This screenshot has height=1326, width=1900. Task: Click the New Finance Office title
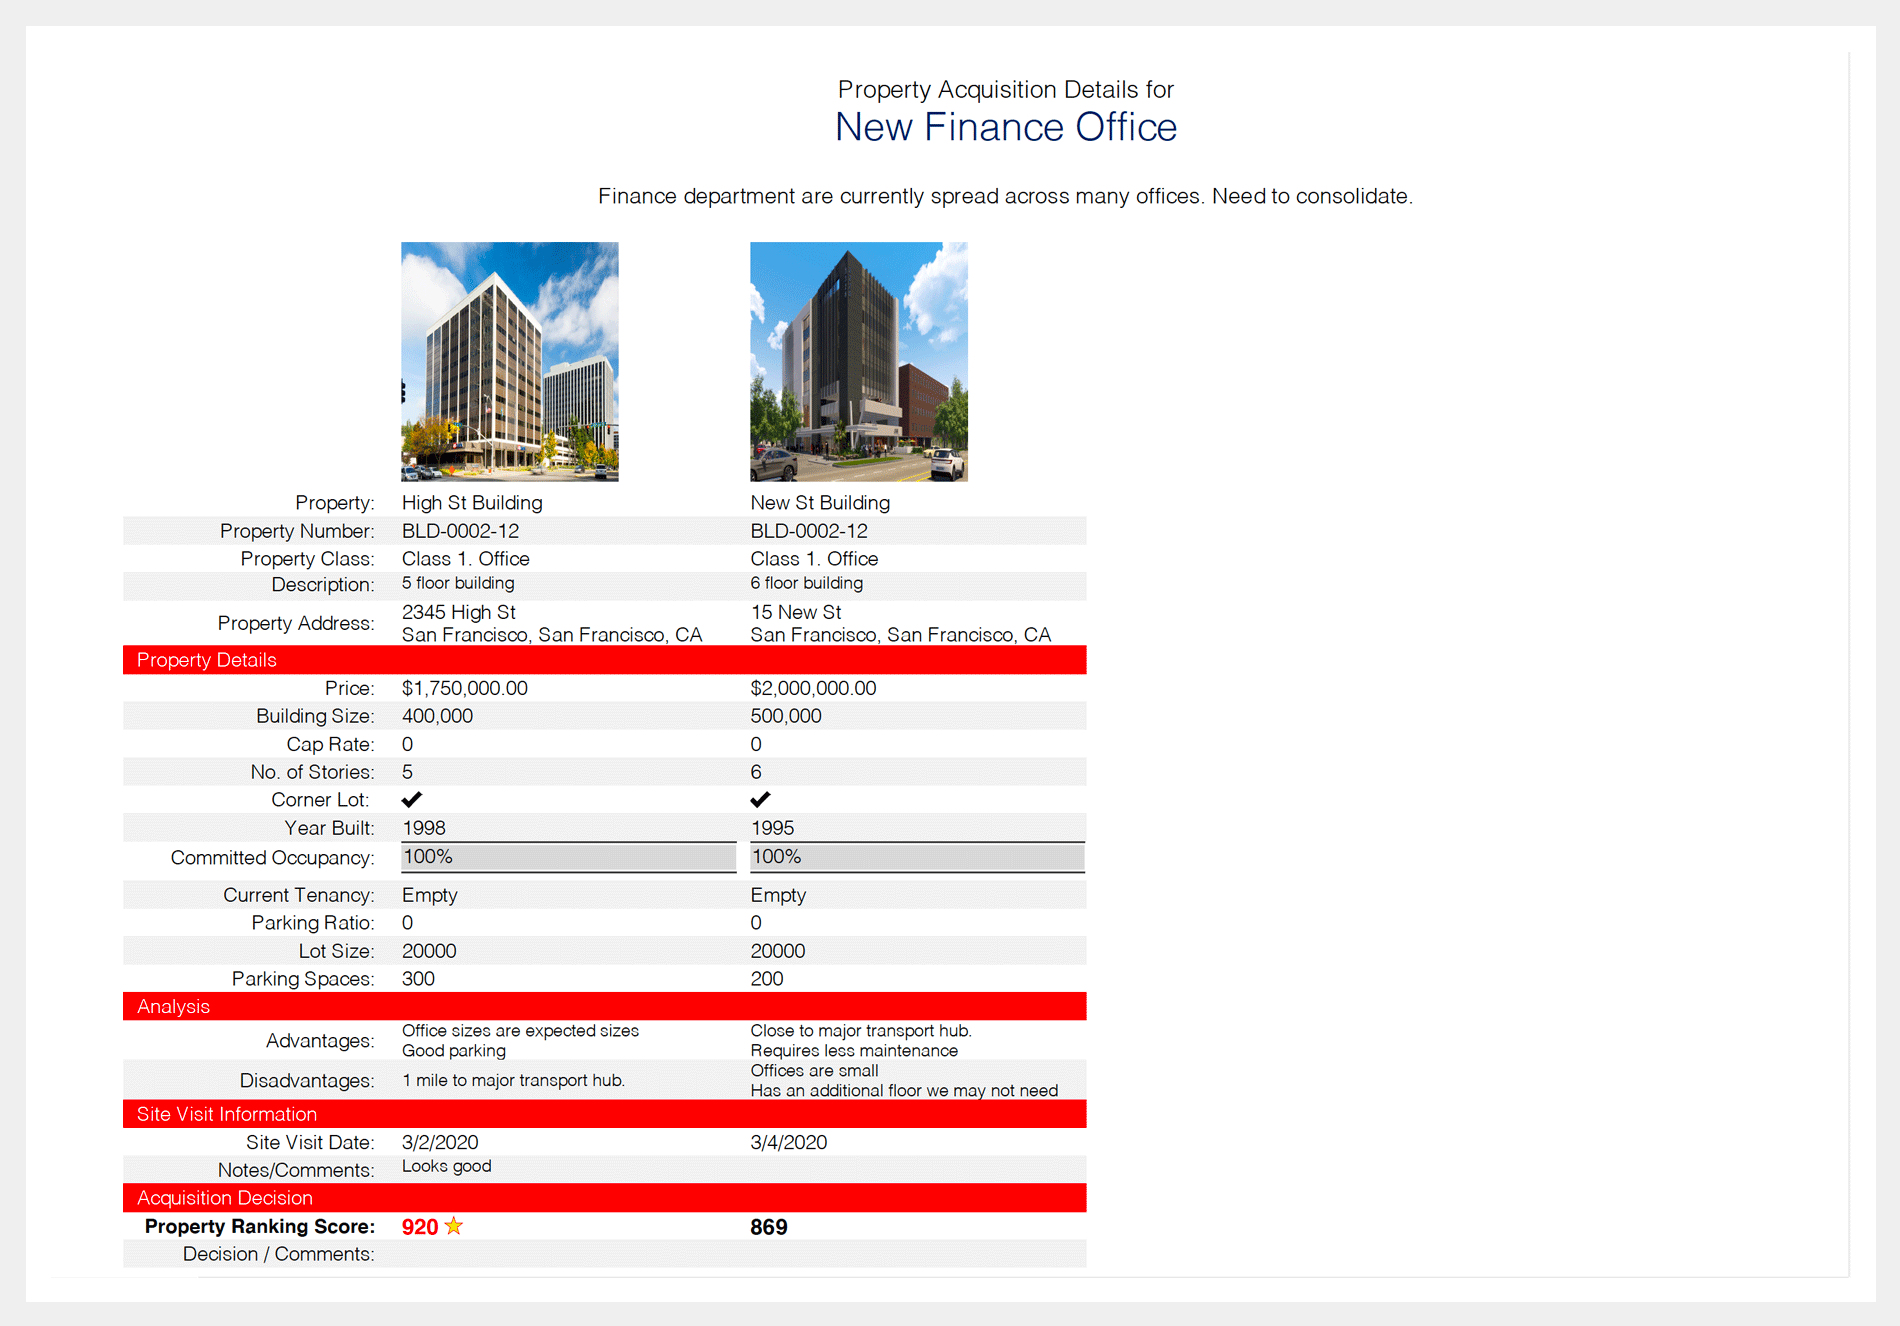(1005, 127)
